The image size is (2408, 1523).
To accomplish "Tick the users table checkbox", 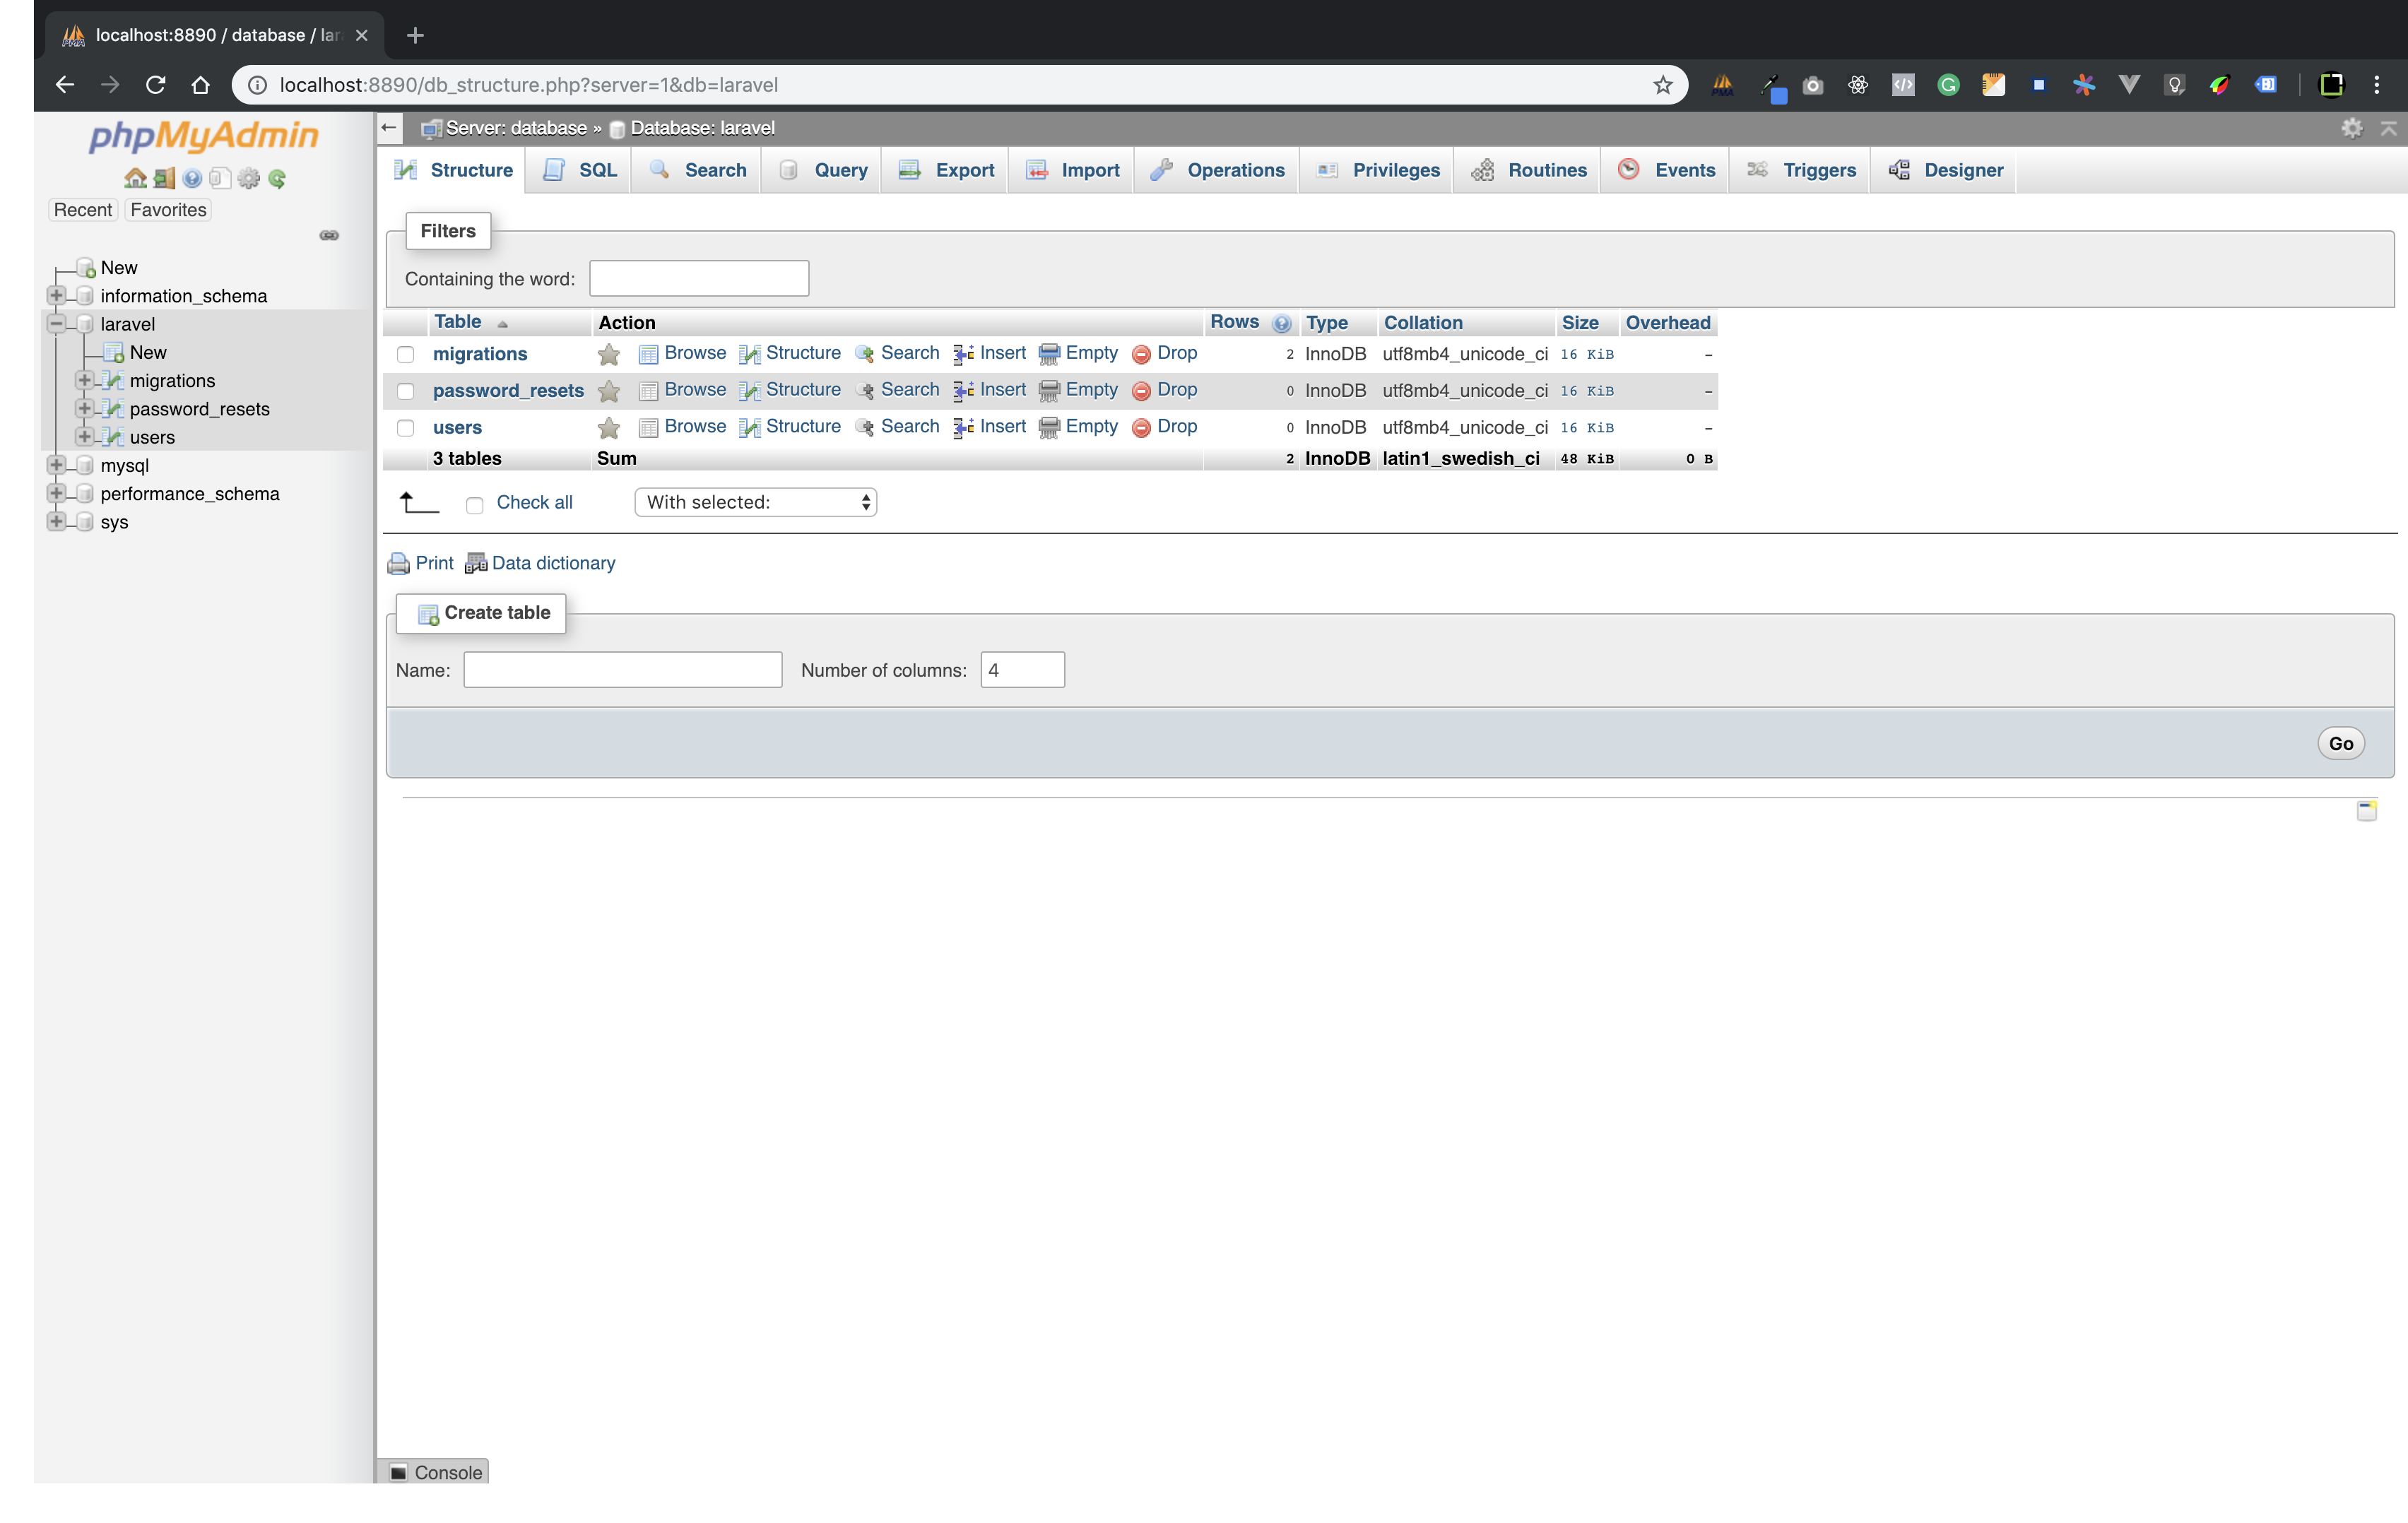I will coord(405,428).
